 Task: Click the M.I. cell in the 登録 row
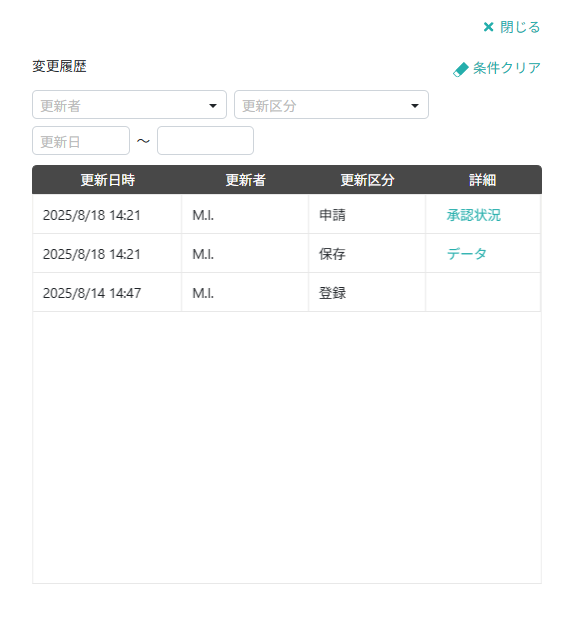[245, 292]
